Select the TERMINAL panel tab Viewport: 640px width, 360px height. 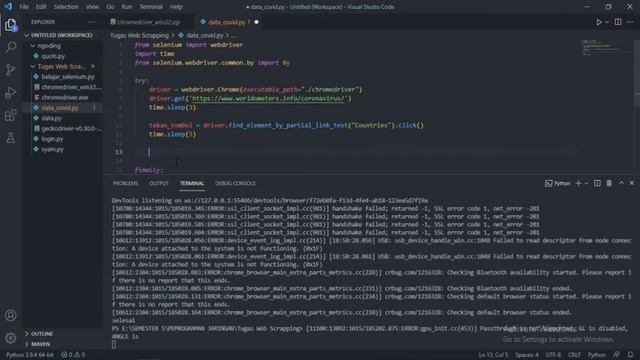click(x=192, y=183)
